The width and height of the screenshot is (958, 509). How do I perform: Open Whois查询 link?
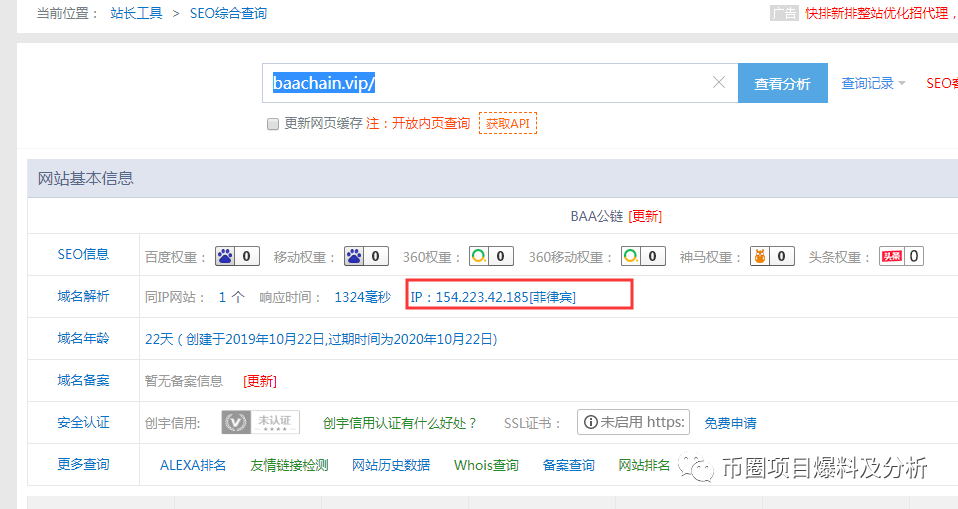486,466
